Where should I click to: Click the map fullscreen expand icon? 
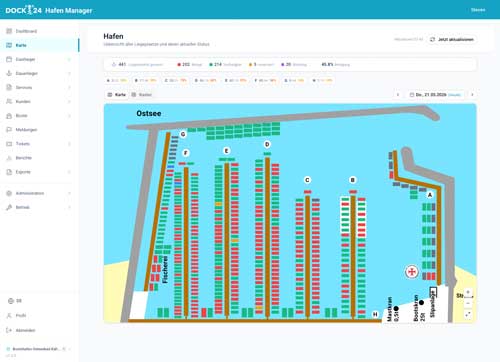[x=468, y=314]
